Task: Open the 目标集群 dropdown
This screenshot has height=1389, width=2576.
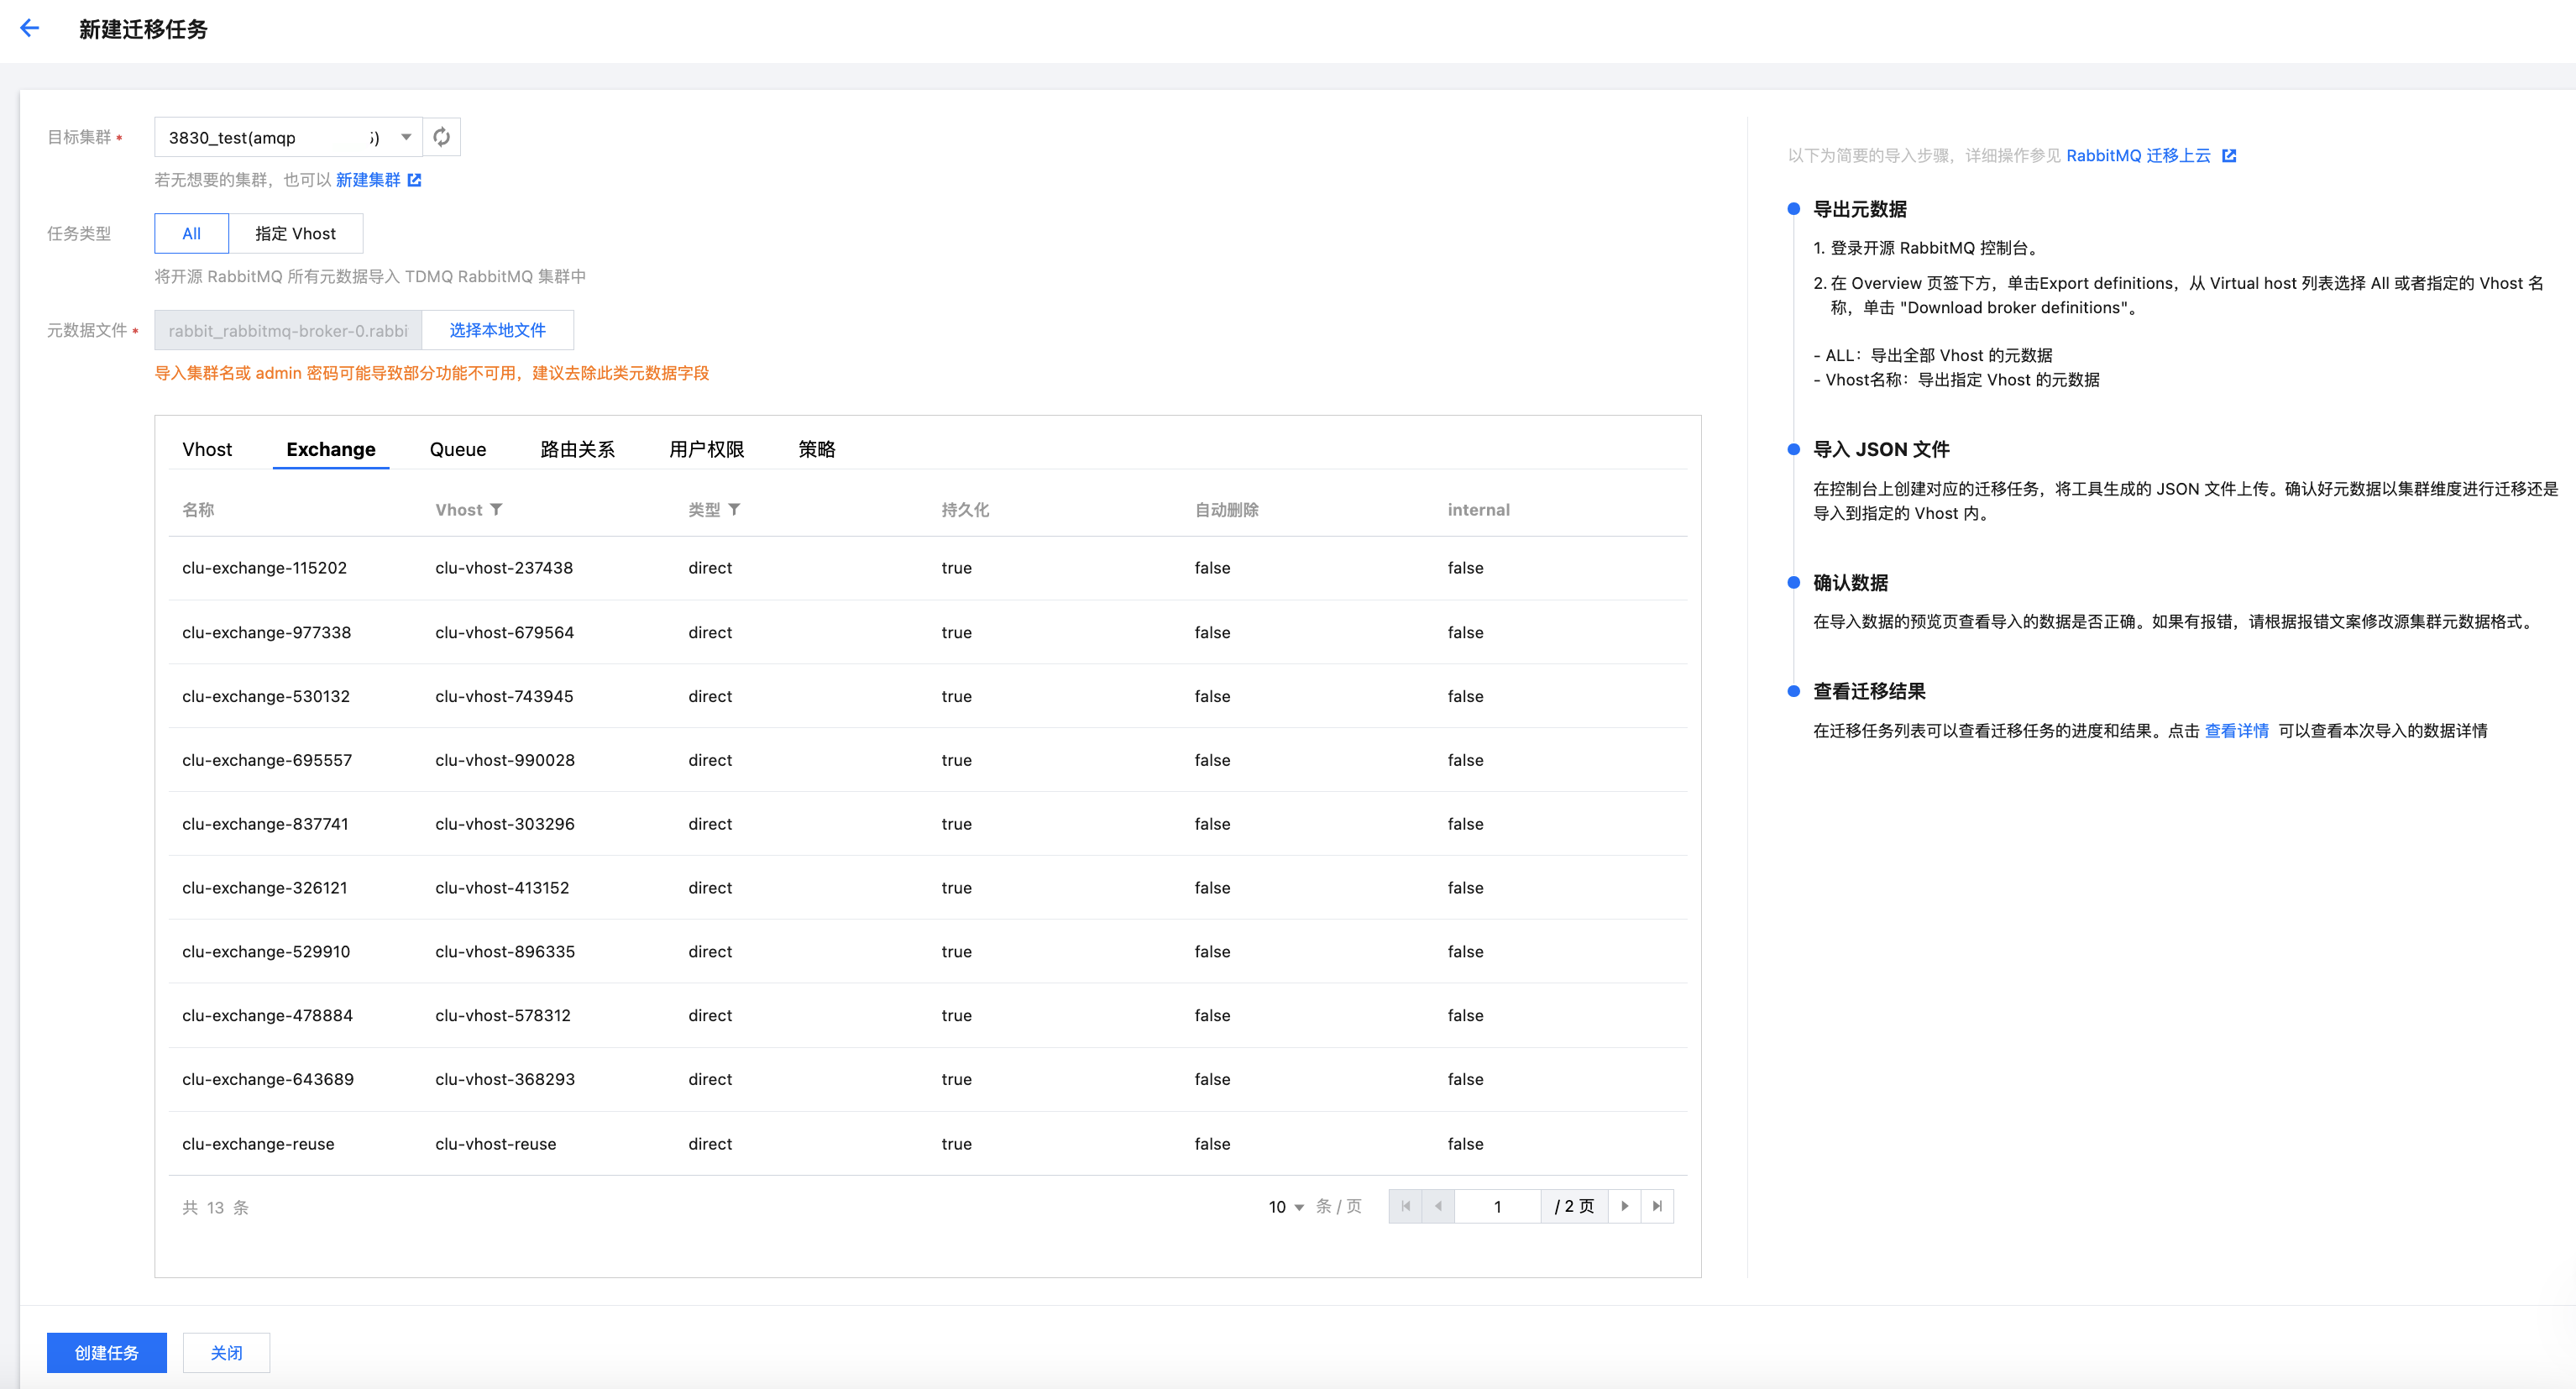Action: [x=288, y=137]
